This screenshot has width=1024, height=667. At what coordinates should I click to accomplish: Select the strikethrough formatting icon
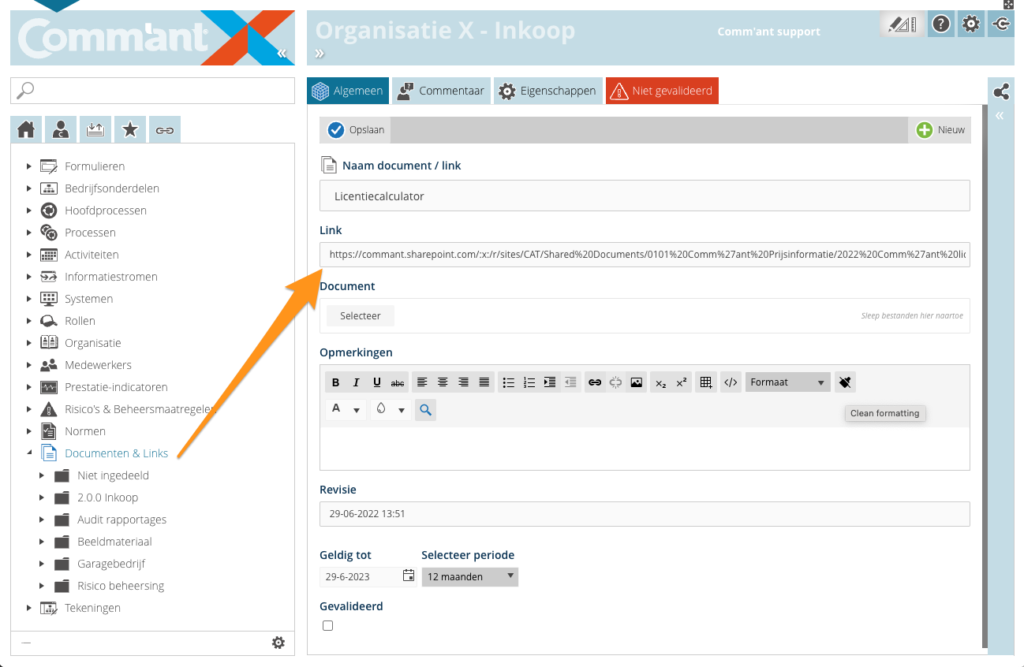tap(397, 382)
